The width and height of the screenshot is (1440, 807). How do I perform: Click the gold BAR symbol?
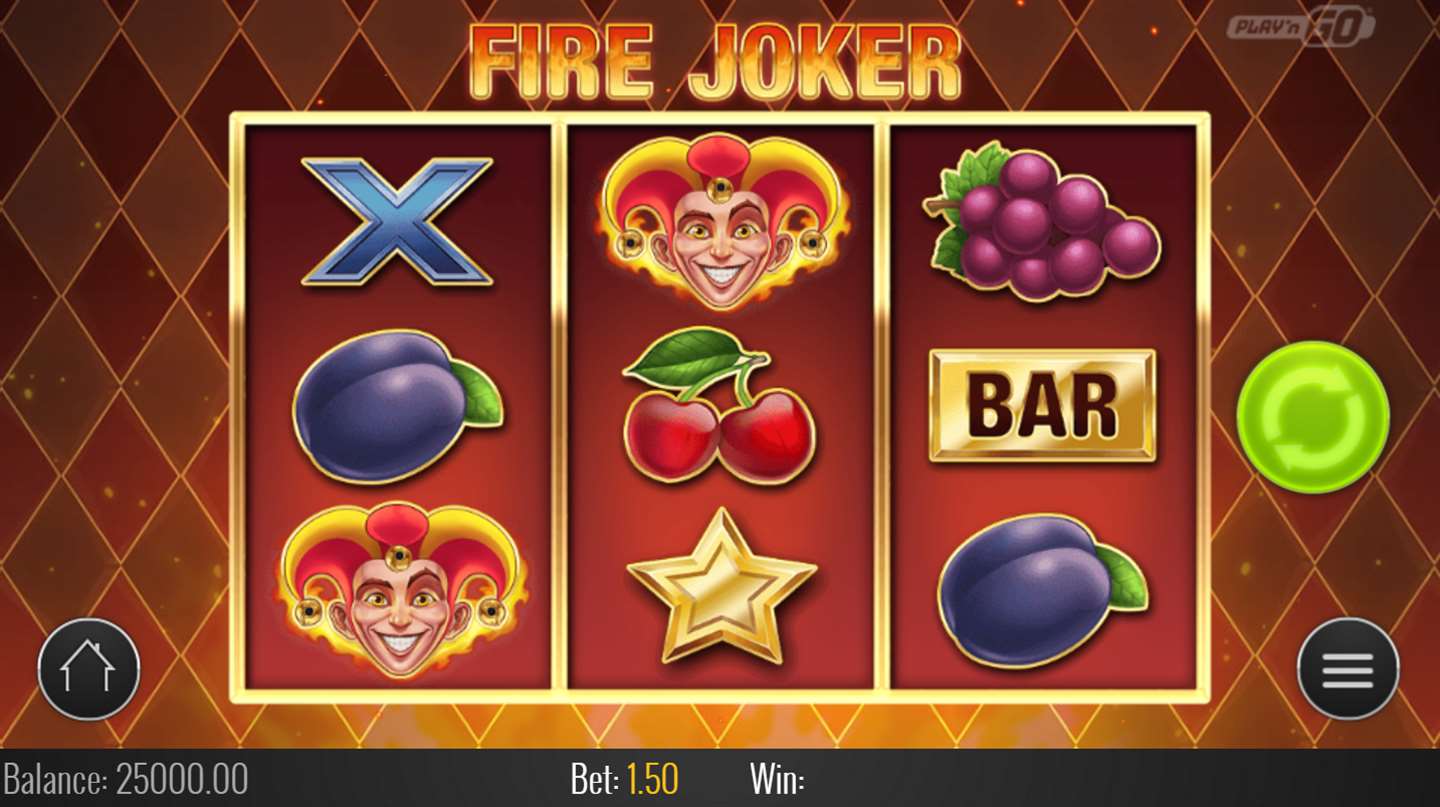coord(1042,405)
